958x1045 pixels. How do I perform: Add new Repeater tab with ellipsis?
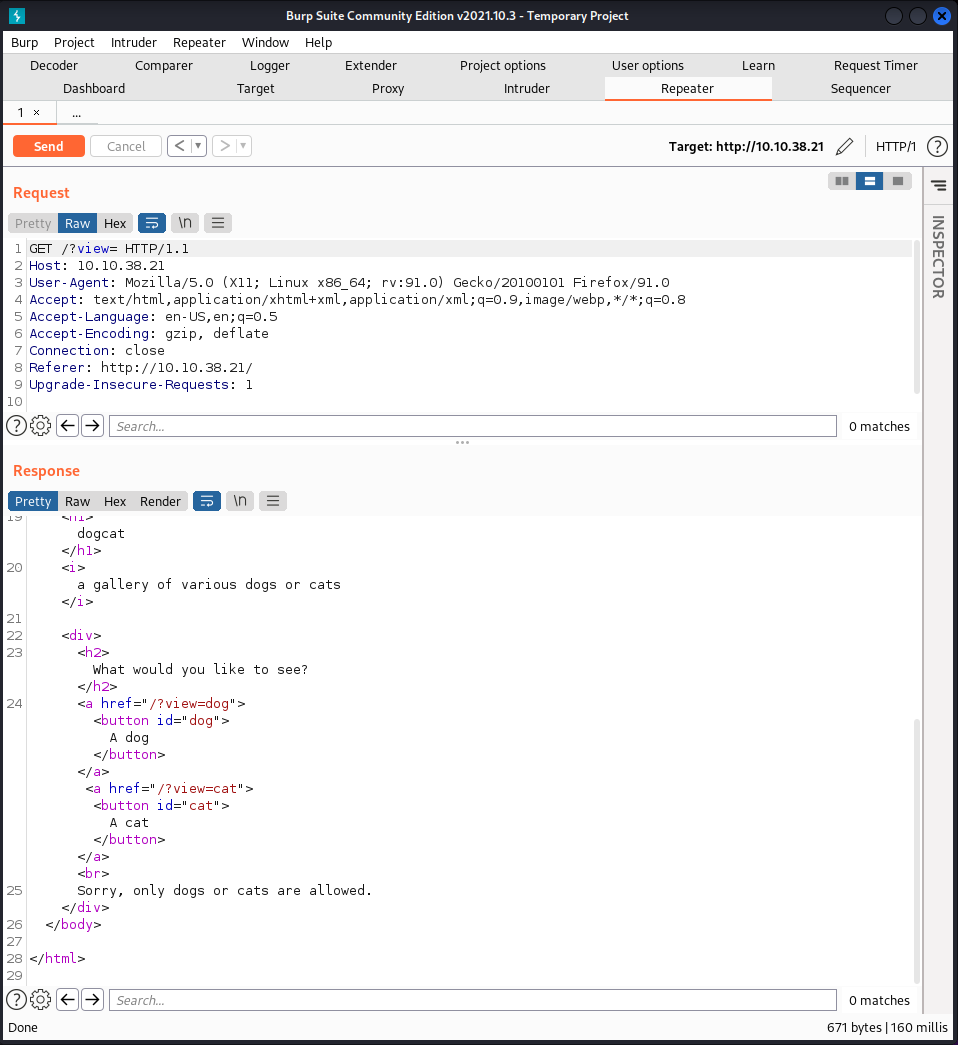(77, 113)
